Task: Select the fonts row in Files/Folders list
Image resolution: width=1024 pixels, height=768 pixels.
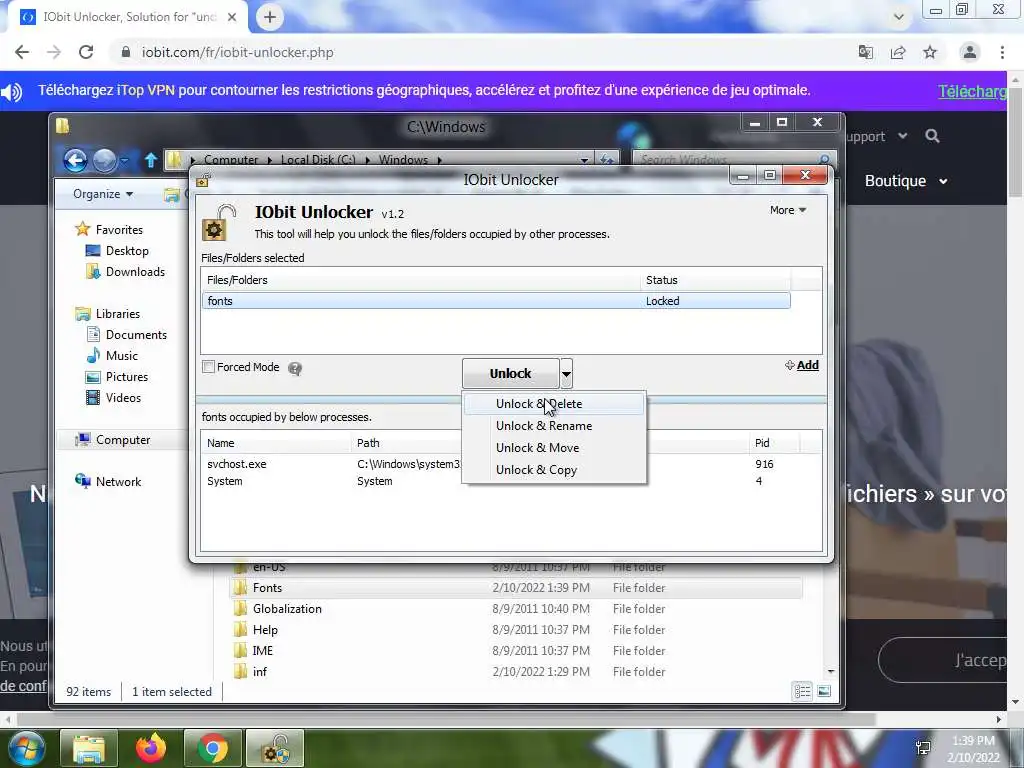Action: pos(496,301)
